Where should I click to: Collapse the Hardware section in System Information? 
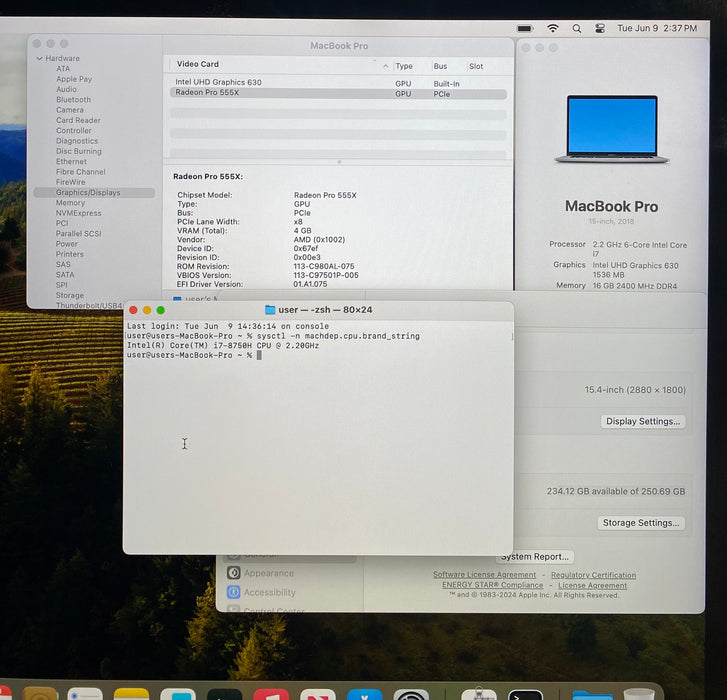39,58
